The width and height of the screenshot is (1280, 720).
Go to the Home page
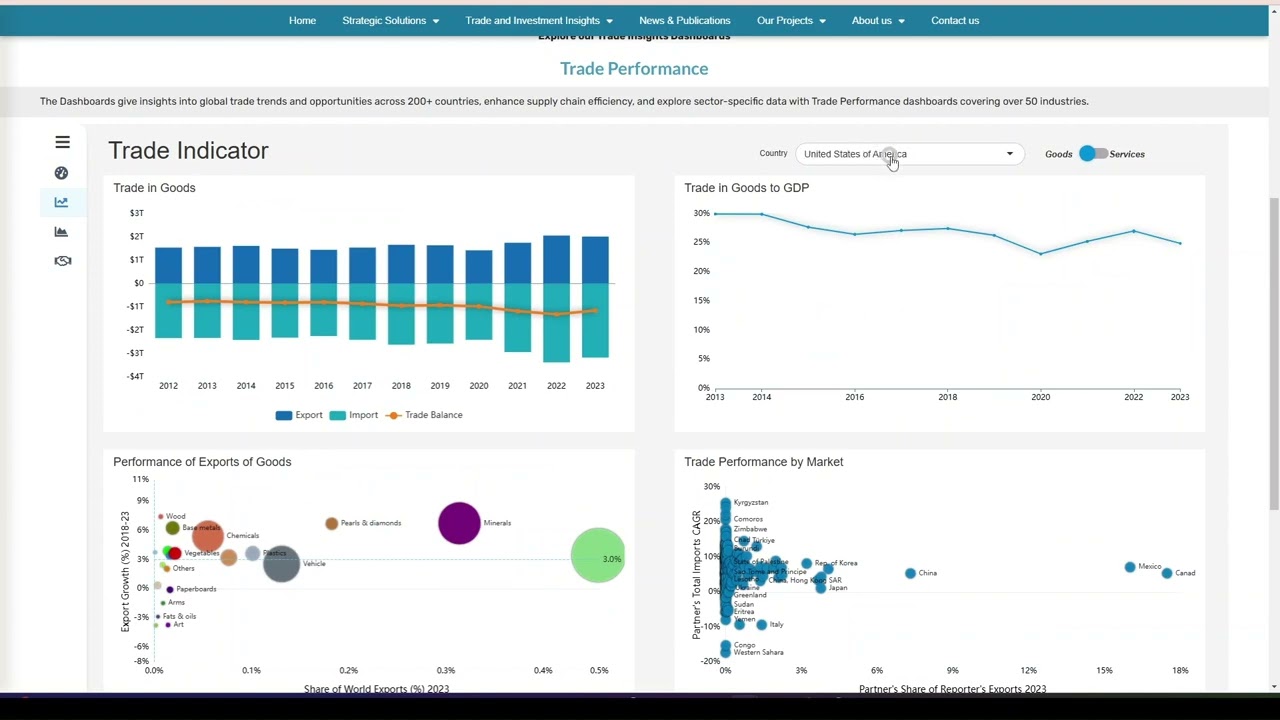point(302,20)
